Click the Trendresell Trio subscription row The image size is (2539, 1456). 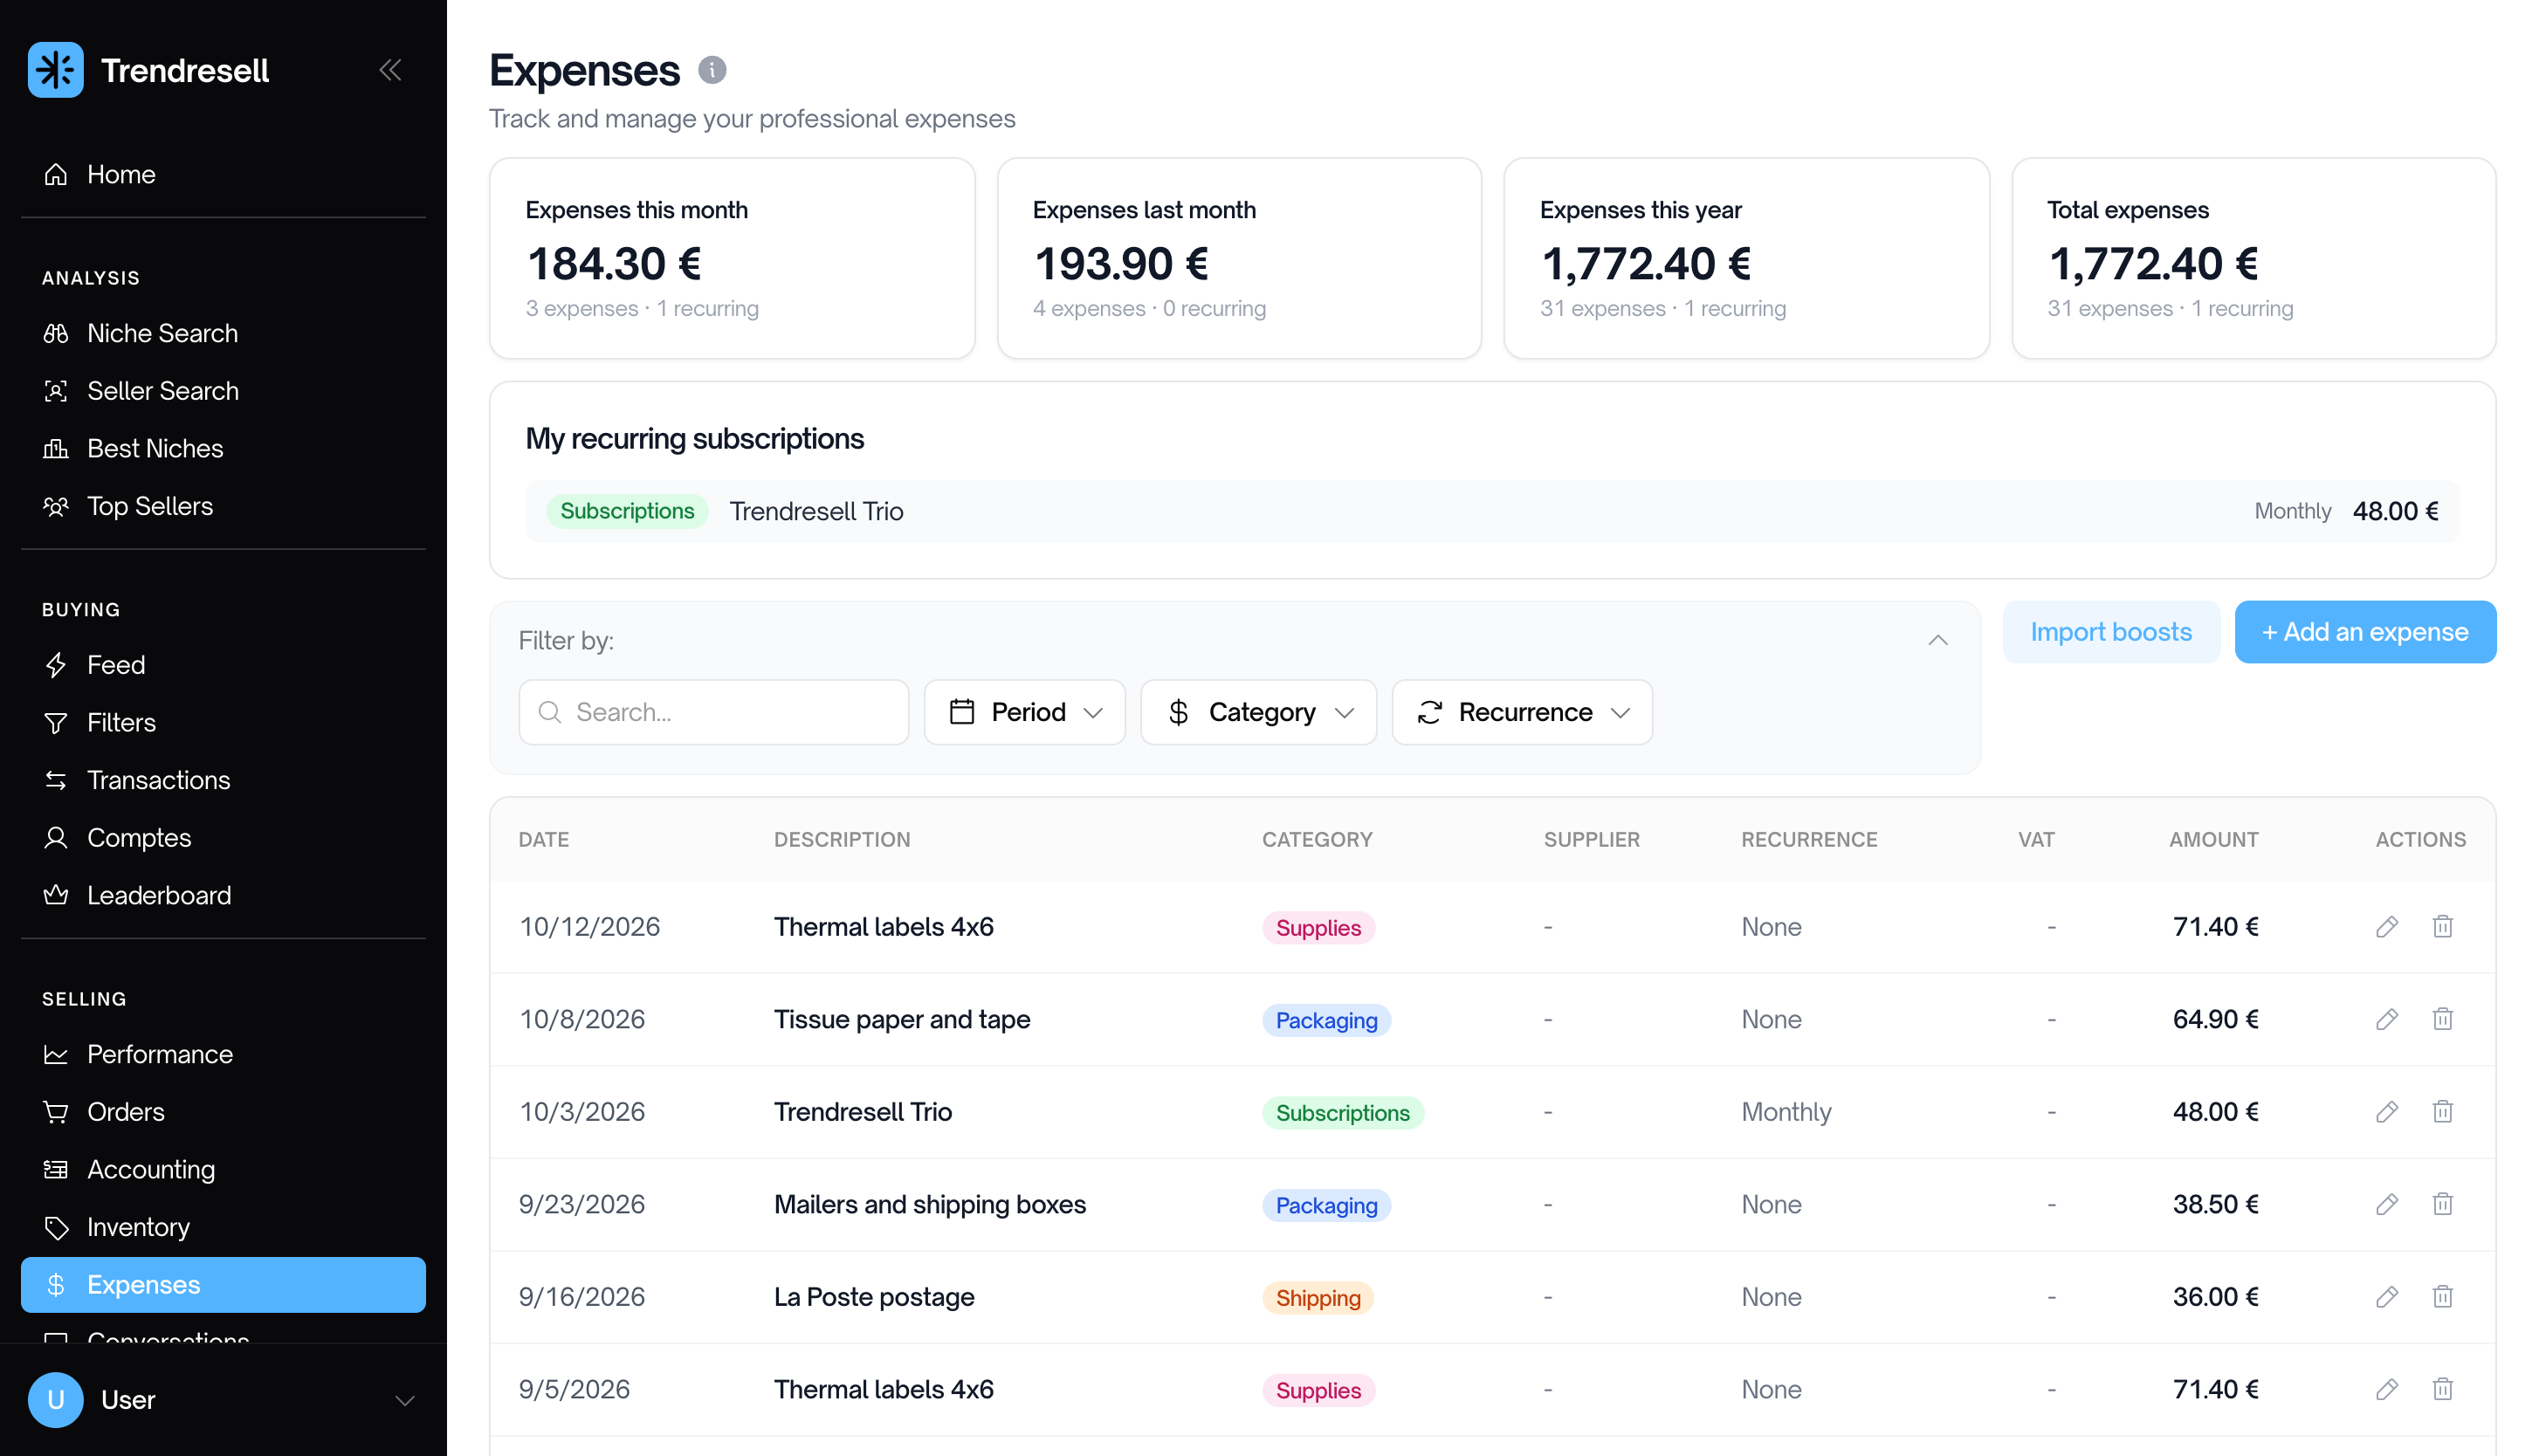pyautogui.click(x=1491, y=511)
